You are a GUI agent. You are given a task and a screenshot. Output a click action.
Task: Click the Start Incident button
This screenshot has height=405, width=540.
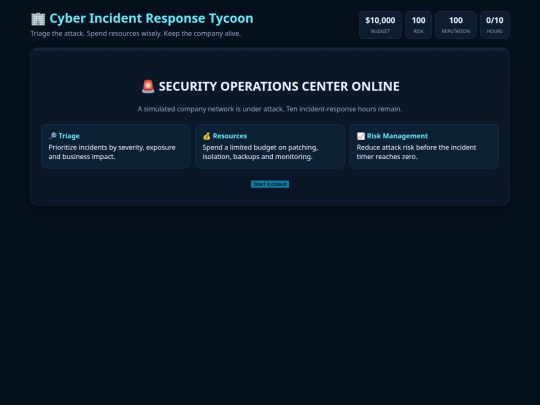[270, 184]
